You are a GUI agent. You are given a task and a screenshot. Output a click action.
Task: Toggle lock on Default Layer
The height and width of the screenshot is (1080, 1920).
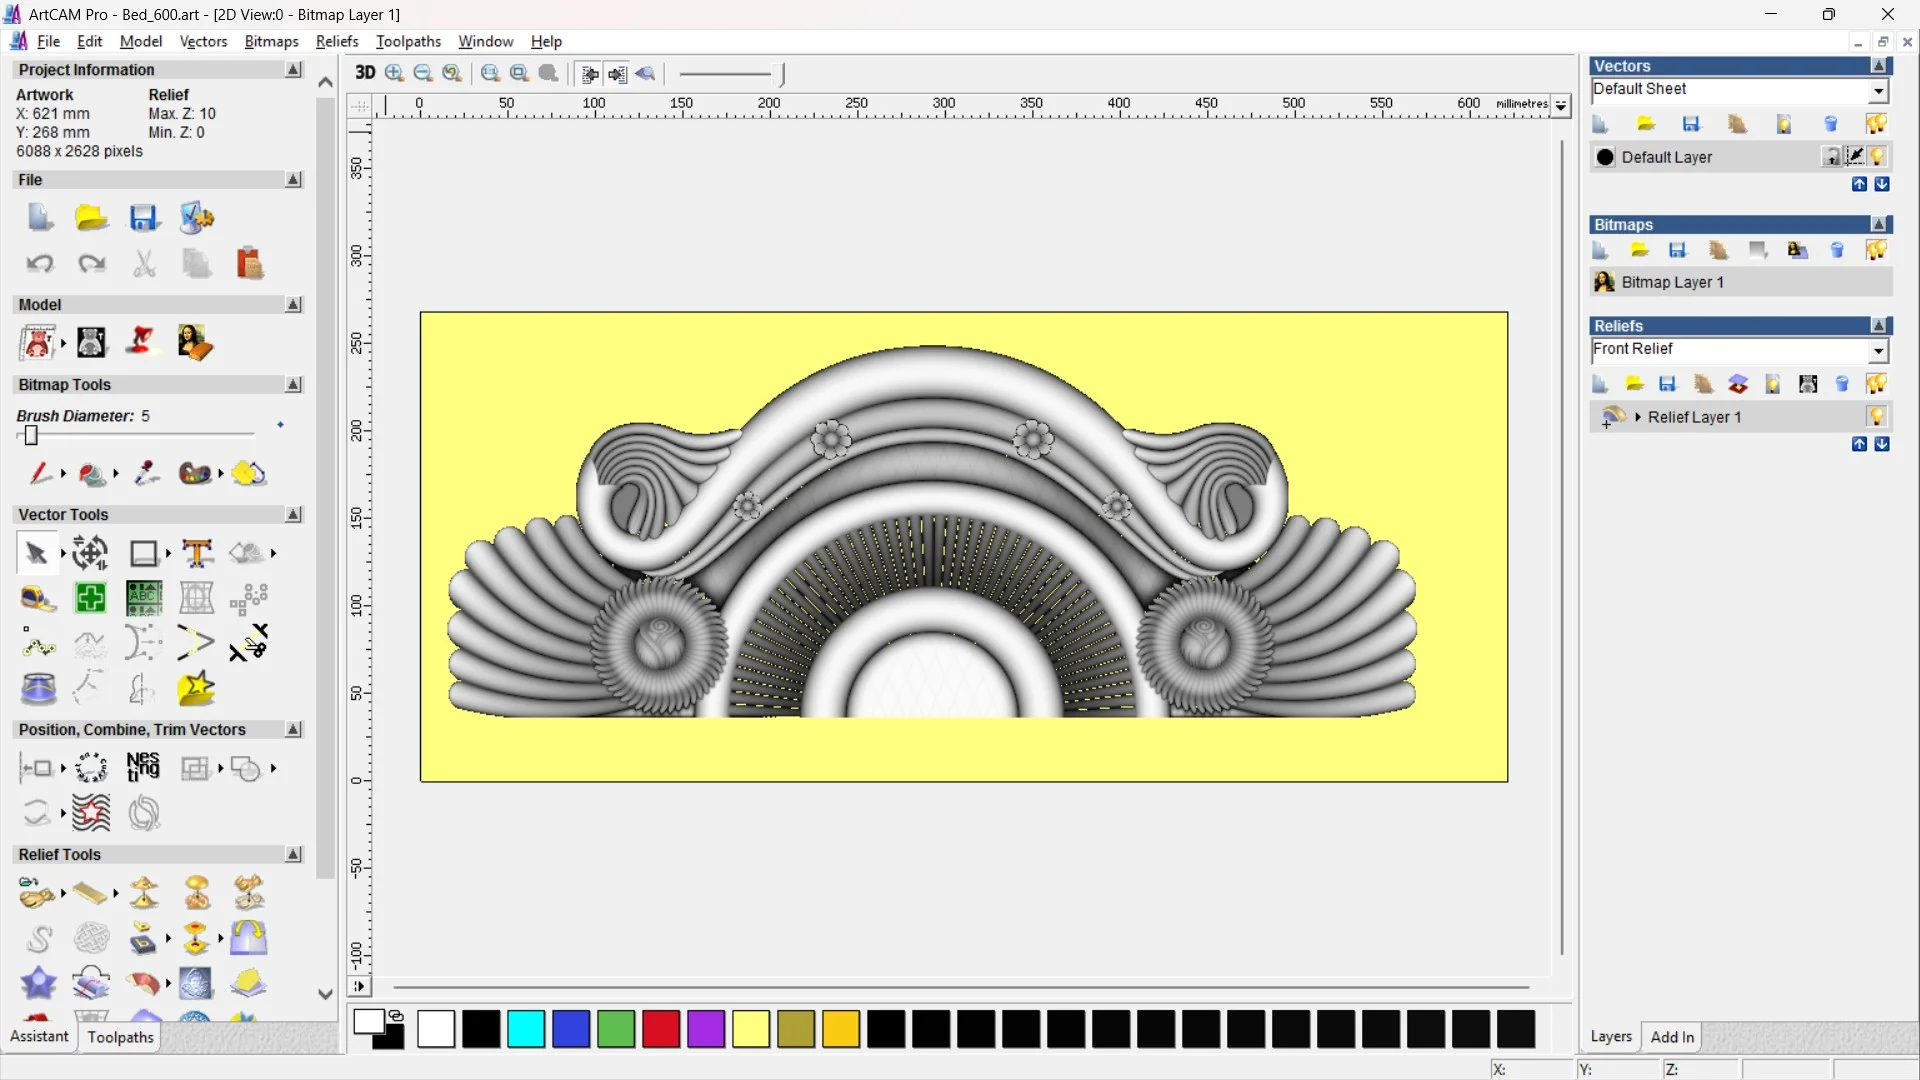click(x=1832, y=157)
